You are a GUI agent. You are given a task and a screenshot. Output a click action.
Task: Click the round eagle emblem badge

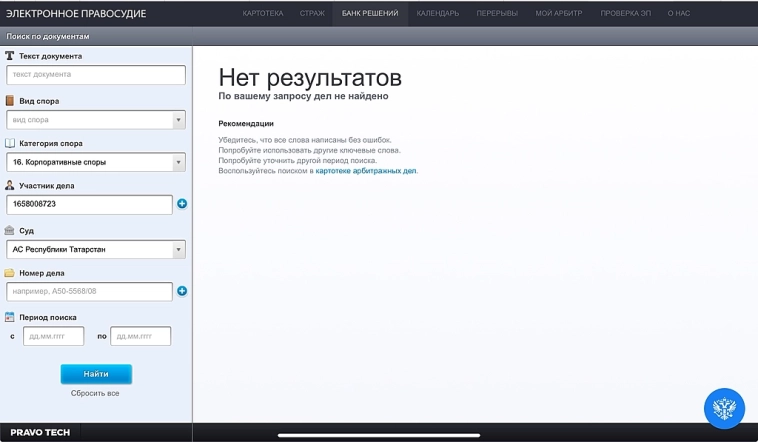point(724,408)
